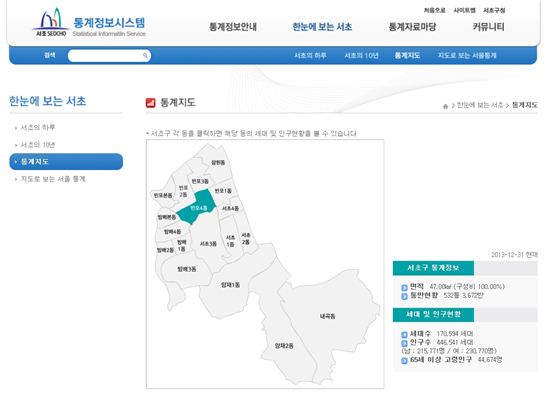The width and height of the screenshot is (550, 411).
Task: Select 지도로 보는 서울통계 in submenu bar
Action: [467, 55]
